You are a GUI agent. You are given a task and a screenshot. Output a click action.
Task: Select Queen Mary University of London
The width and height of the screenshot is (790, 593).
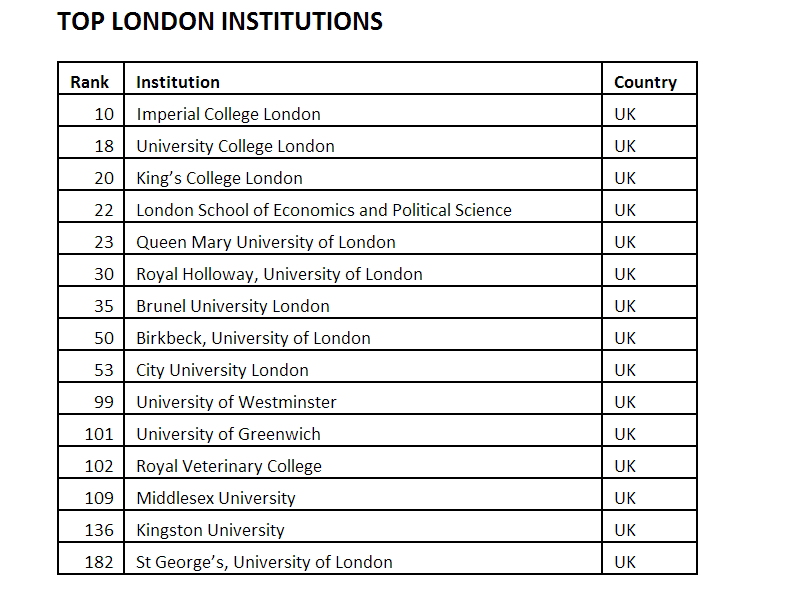265,242
